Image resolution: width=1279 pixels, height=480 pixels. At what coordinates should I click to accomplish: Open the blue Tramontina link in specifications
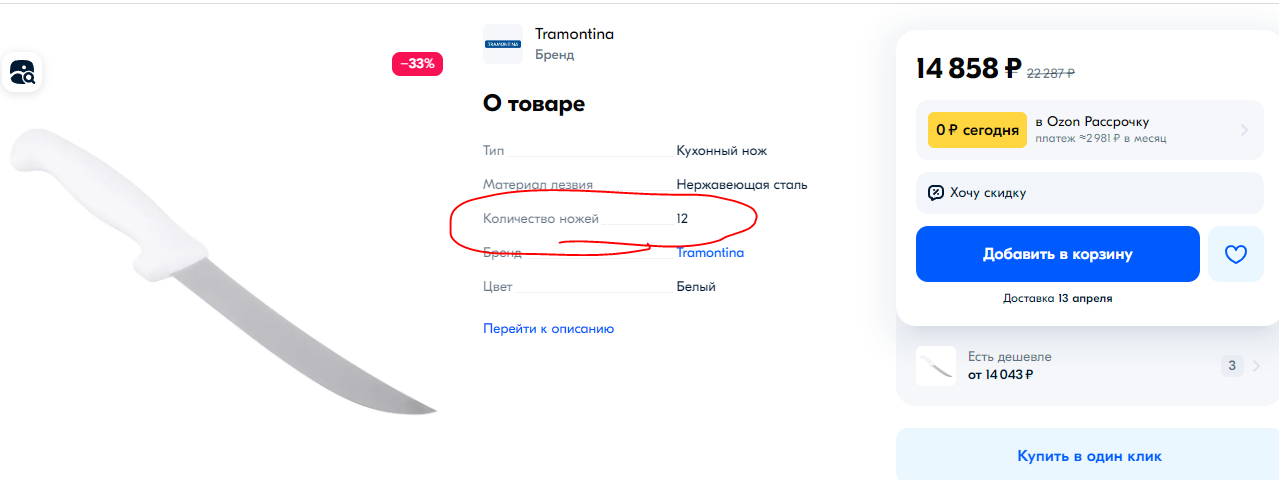pyautogui.click(x=710, y=253)
